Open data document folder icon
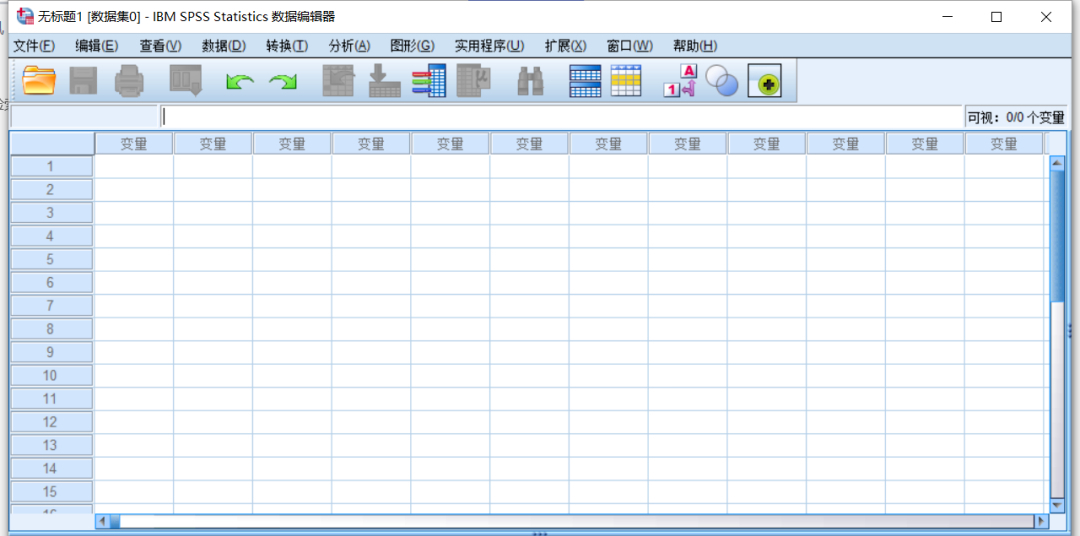 tap(39, 81)
